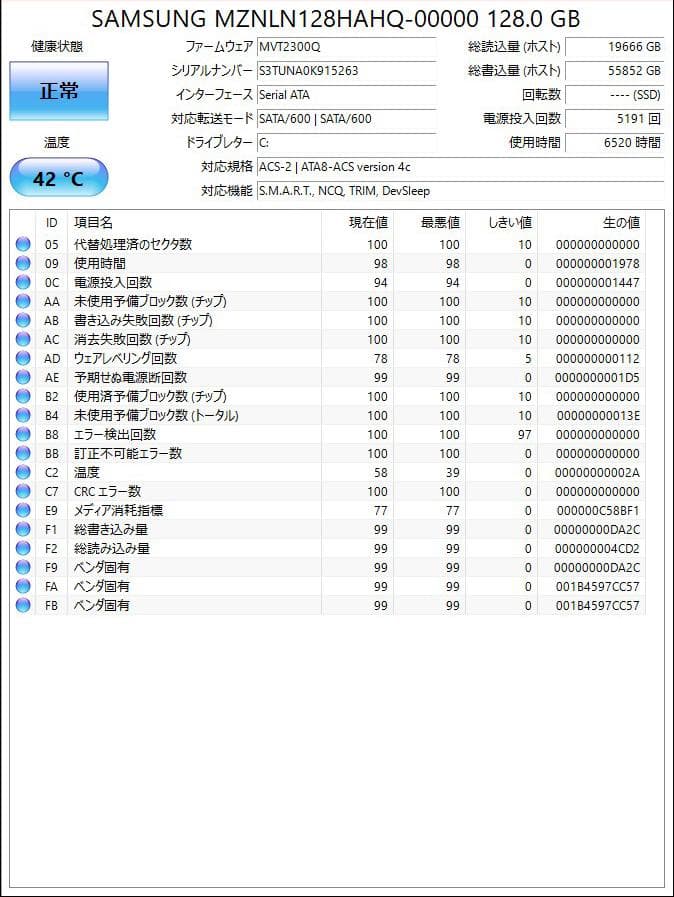Select status orb for ID F1 row
Screen dimensions: 674x897
[x=23, y=529]
